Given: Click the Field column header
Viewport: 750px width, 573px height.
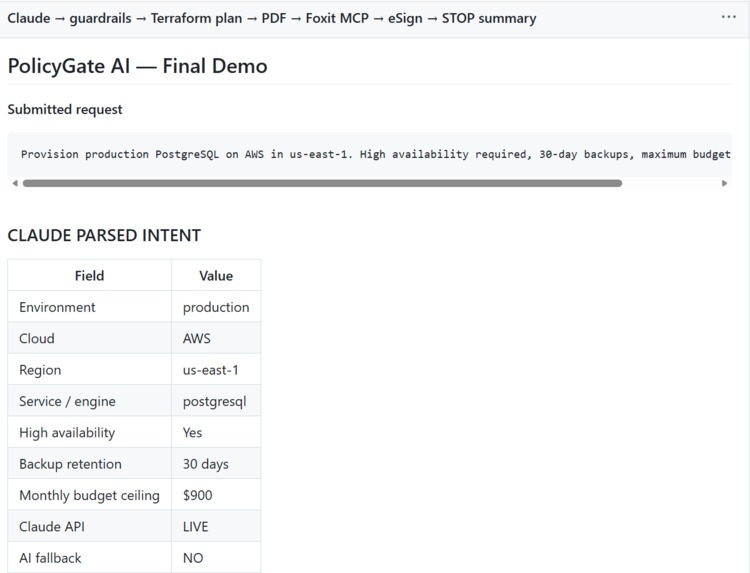Looking at the screenshot, I should pyautogui.click(x=89, y=275).
